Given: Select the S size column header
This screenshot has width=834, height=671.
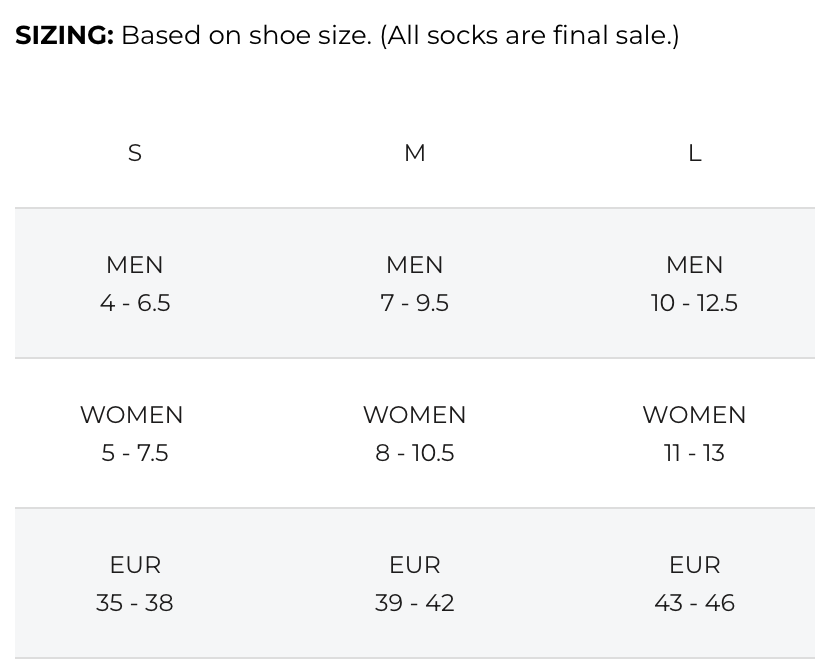Looking at the screenshot, I should [x=135, y=153].
